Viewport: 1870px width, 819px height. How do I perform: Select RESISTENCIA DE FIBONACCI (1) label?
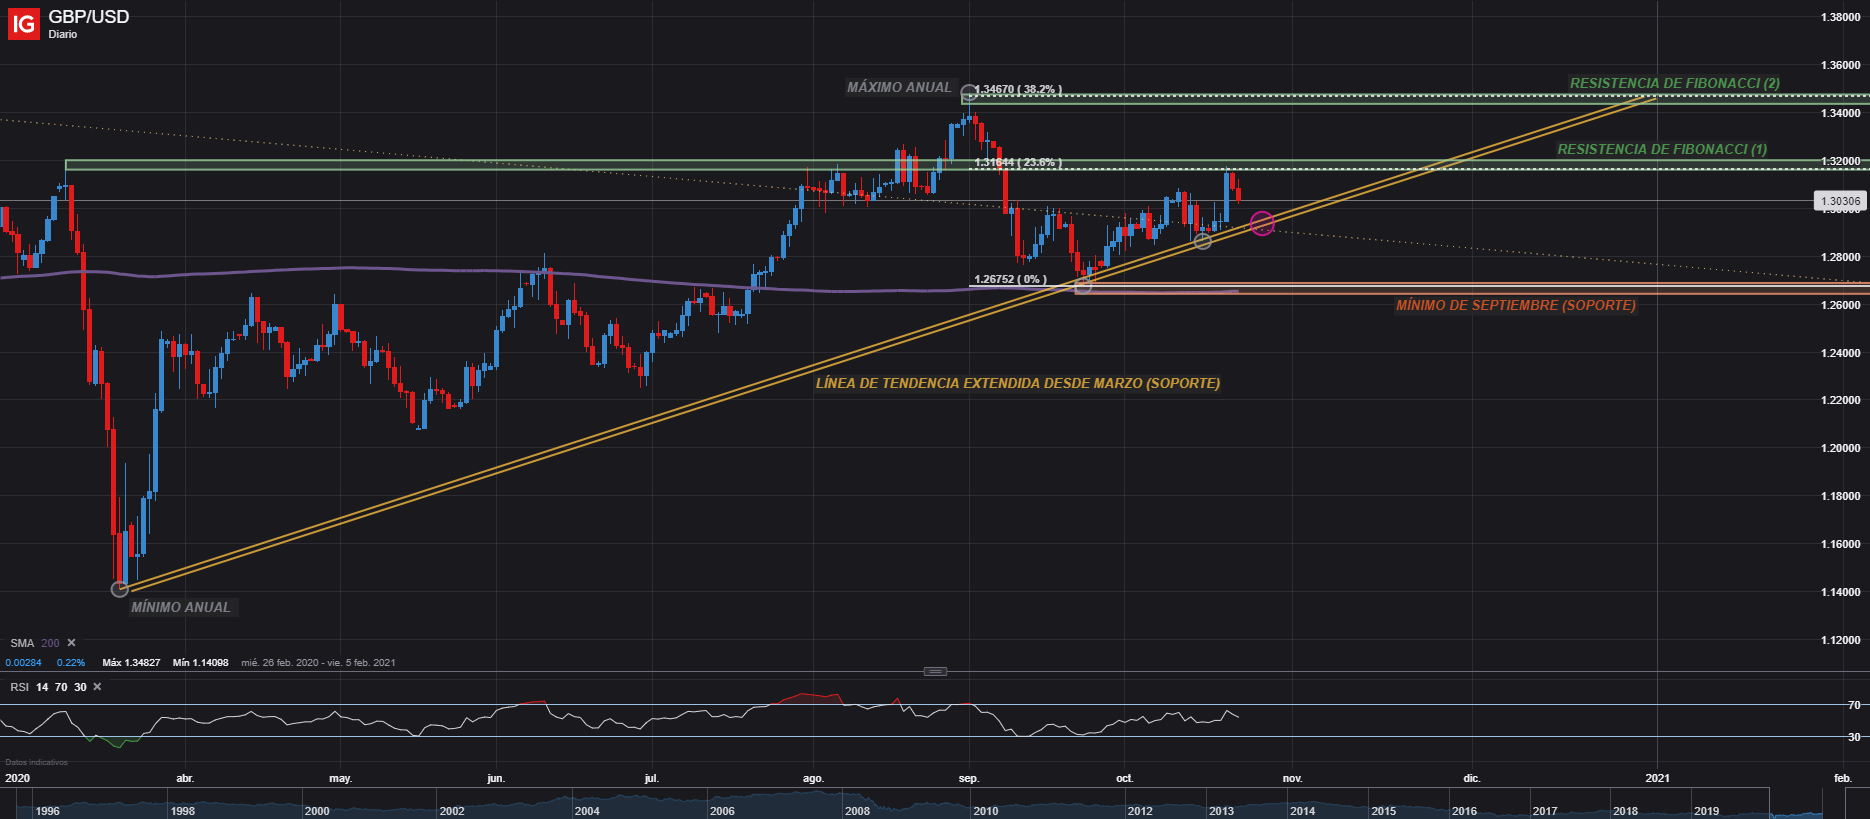click(1662, 149)
